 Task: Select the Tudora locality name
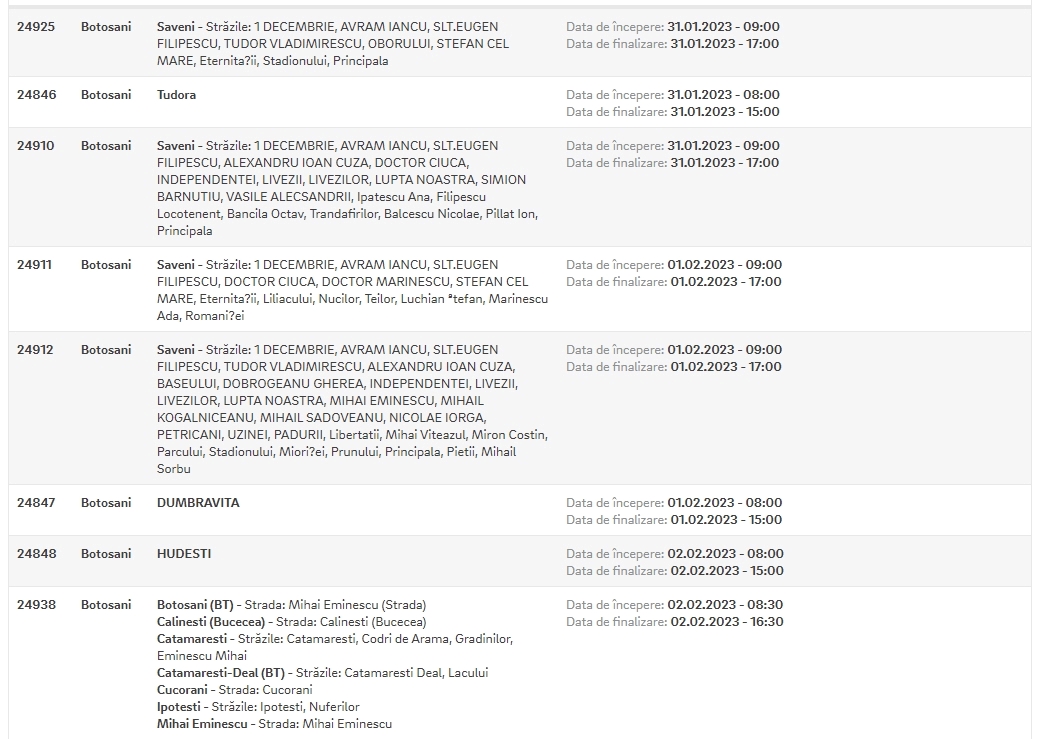[176, 95]
